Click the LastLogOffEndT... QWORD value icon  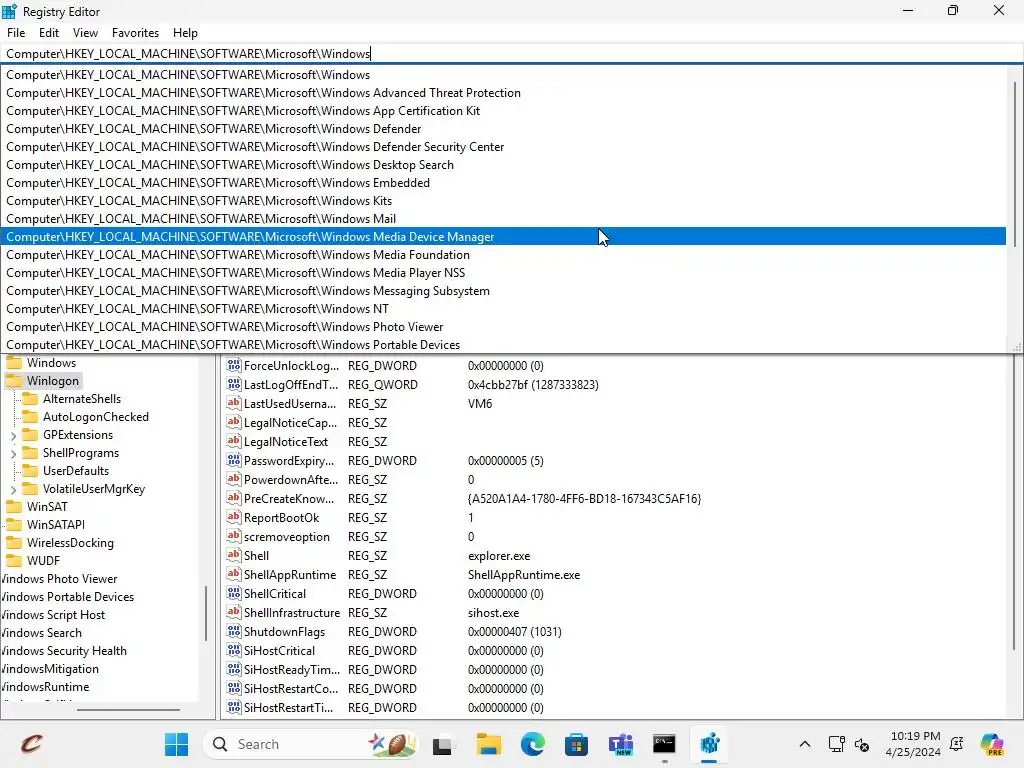click(234, 385)
